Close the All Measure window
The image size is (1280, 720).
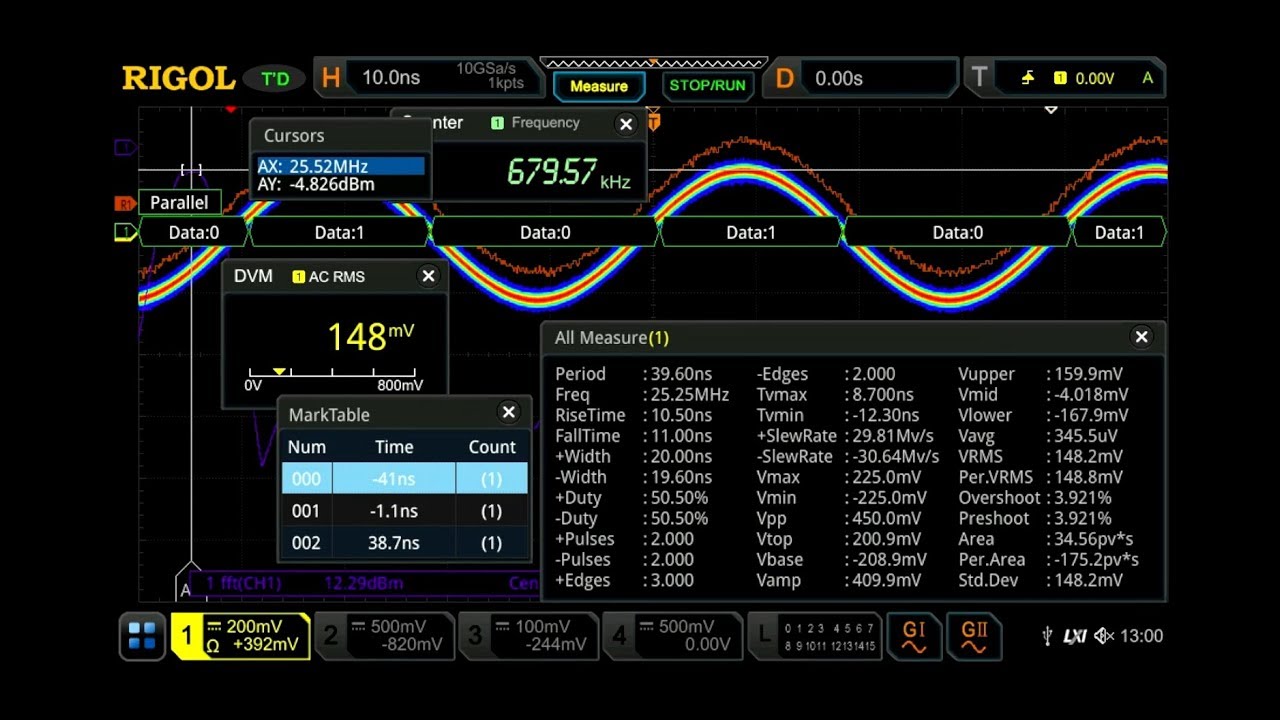click(x=1141, y=337)
